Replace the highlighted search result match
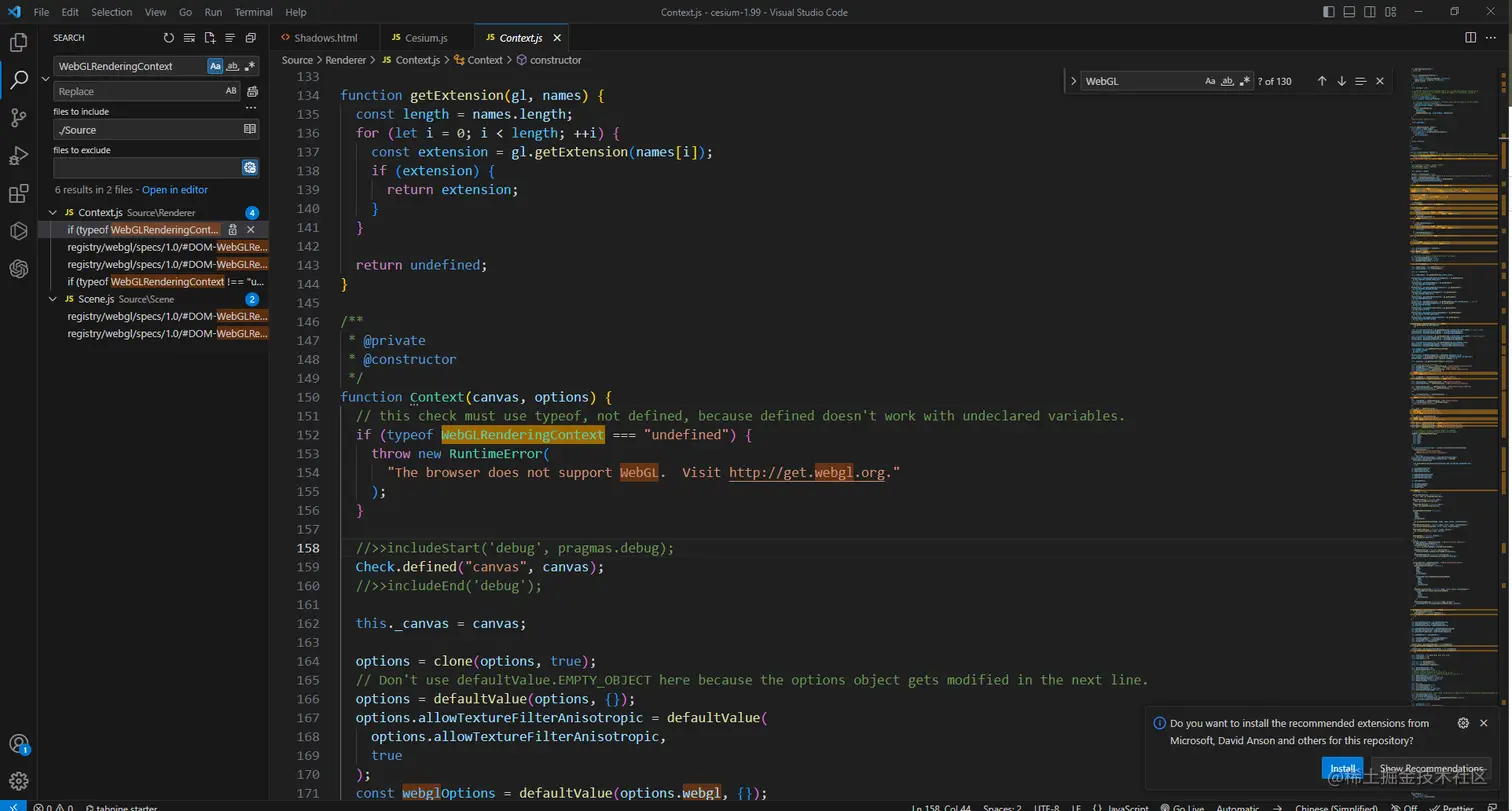This screenshot has height=811, width=1512. tap(232, 230)
